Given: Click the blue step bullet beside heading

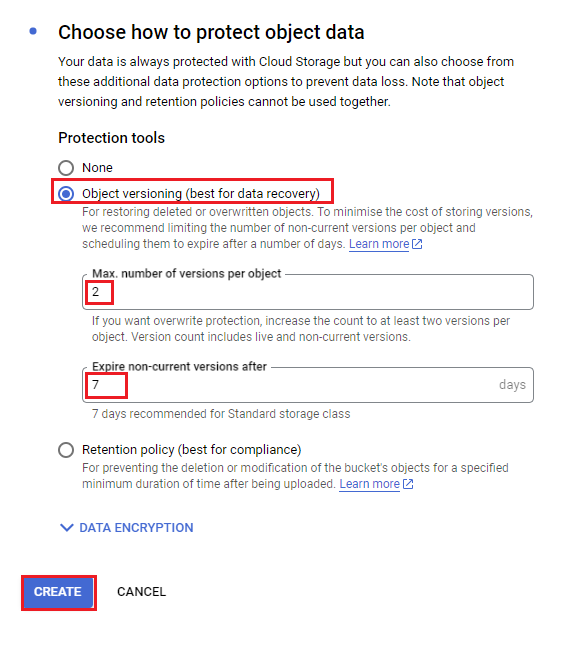Looking at the screenshot, I should pos(33,32).
